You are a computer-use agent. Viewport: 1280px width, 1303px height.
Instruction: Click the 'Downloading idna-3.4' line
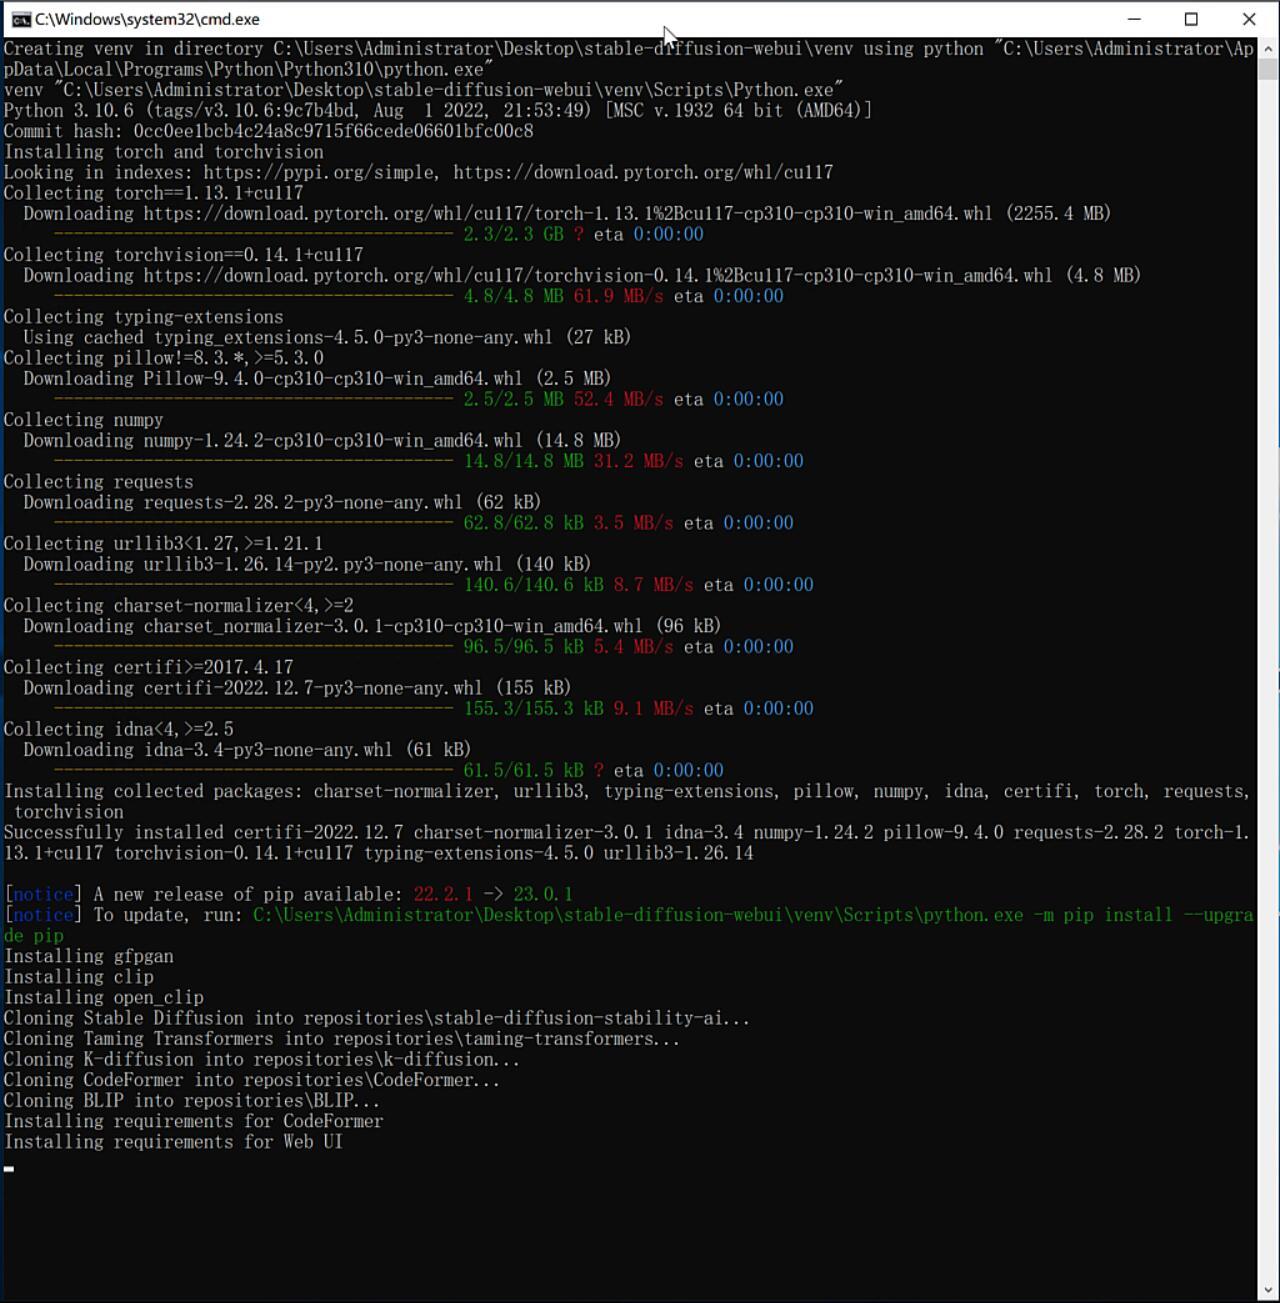(247, 750)
